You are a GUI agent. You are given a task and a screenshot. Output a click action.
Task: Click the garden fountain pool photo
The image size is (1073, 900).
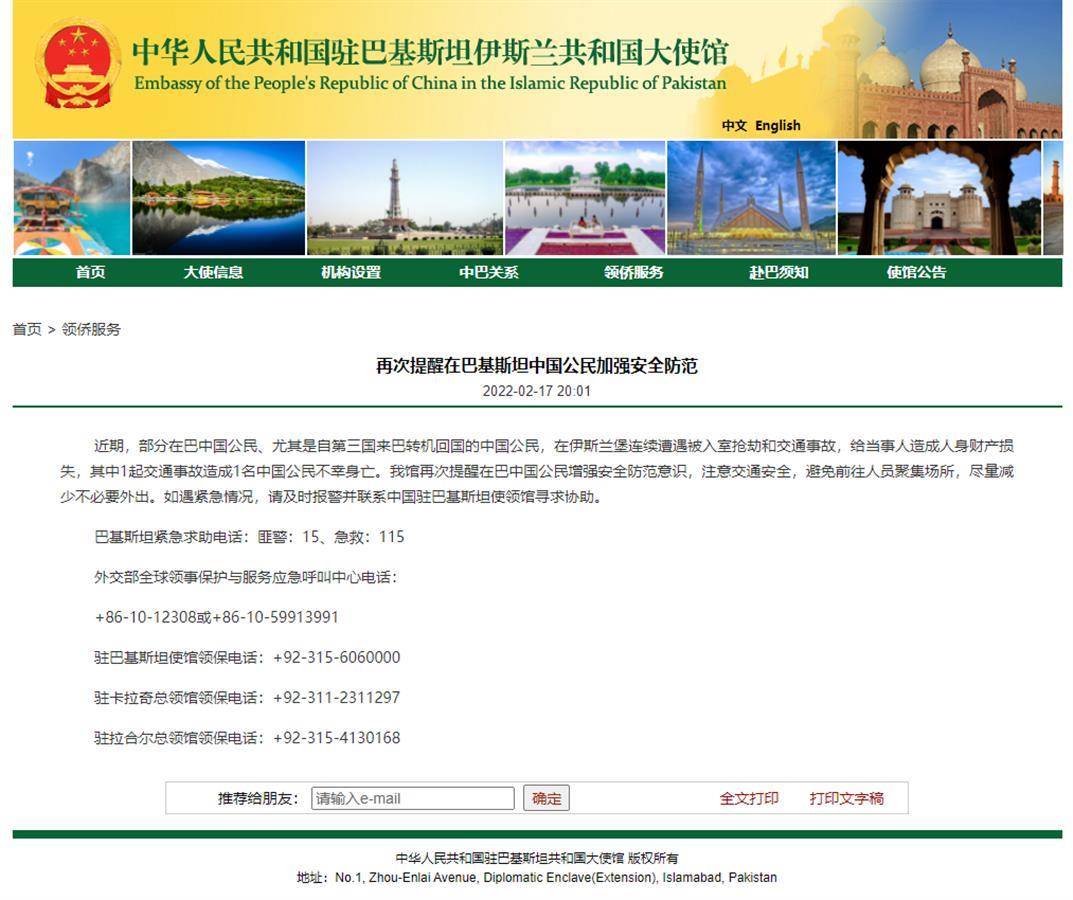(x=585, y=198)
